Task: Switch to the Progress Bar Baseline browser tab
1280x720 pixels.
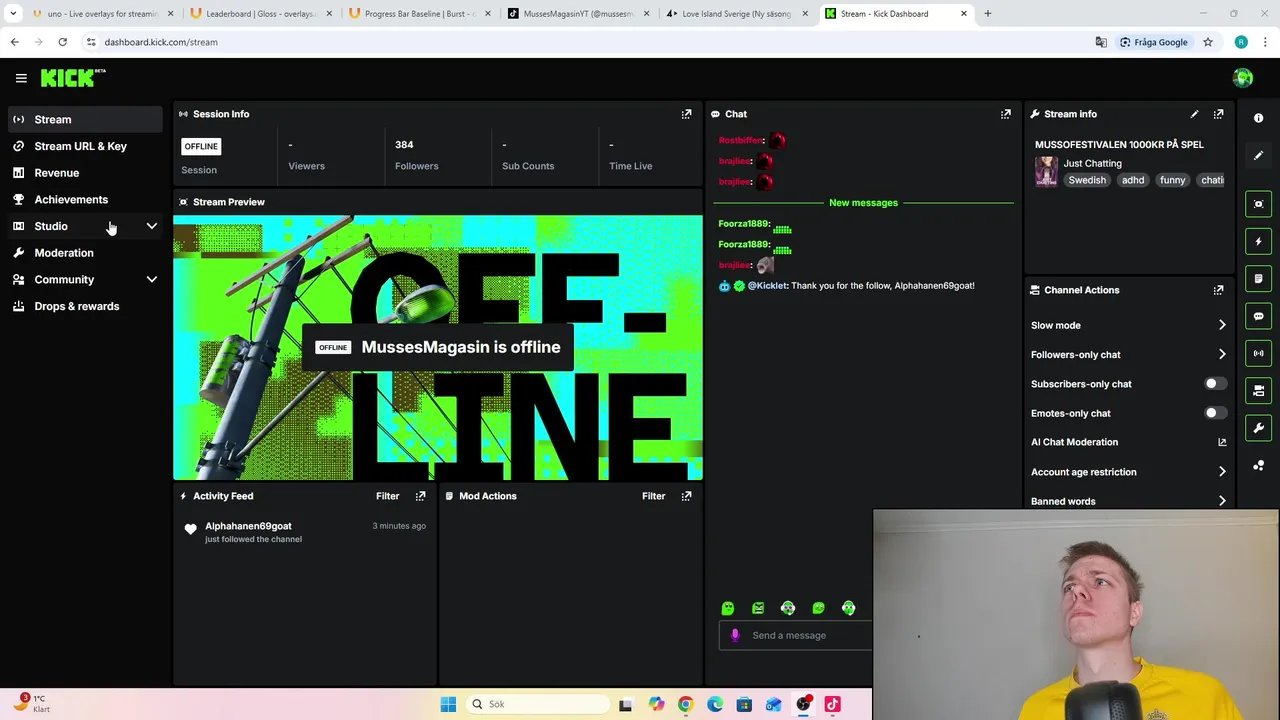Action: [419, 14]
